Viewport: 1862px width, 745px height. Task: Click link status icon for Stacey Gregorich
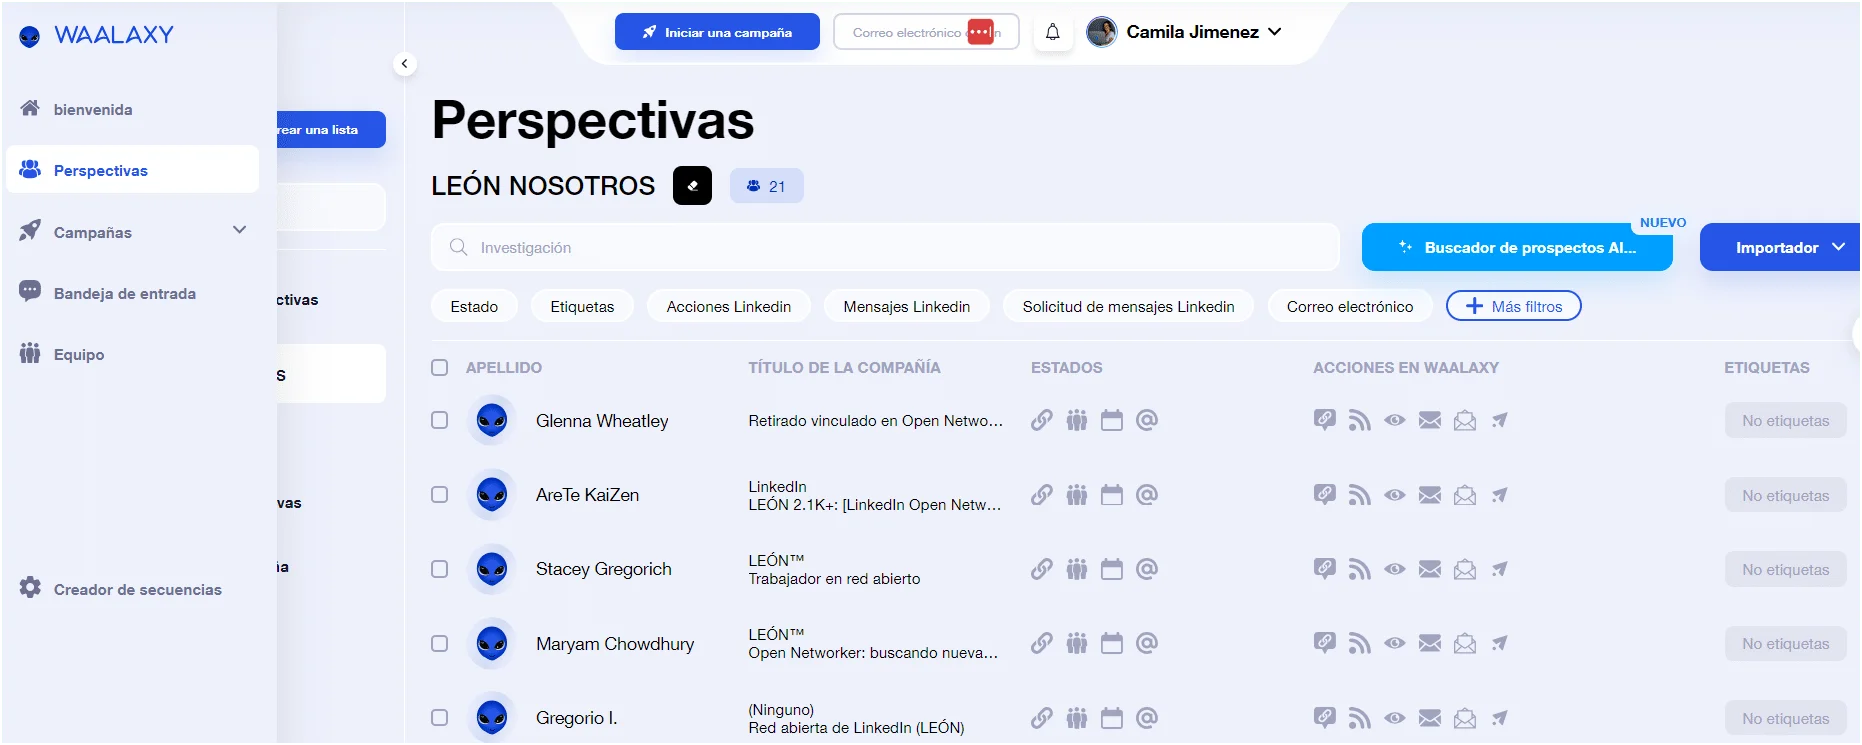click(1042, 569)
